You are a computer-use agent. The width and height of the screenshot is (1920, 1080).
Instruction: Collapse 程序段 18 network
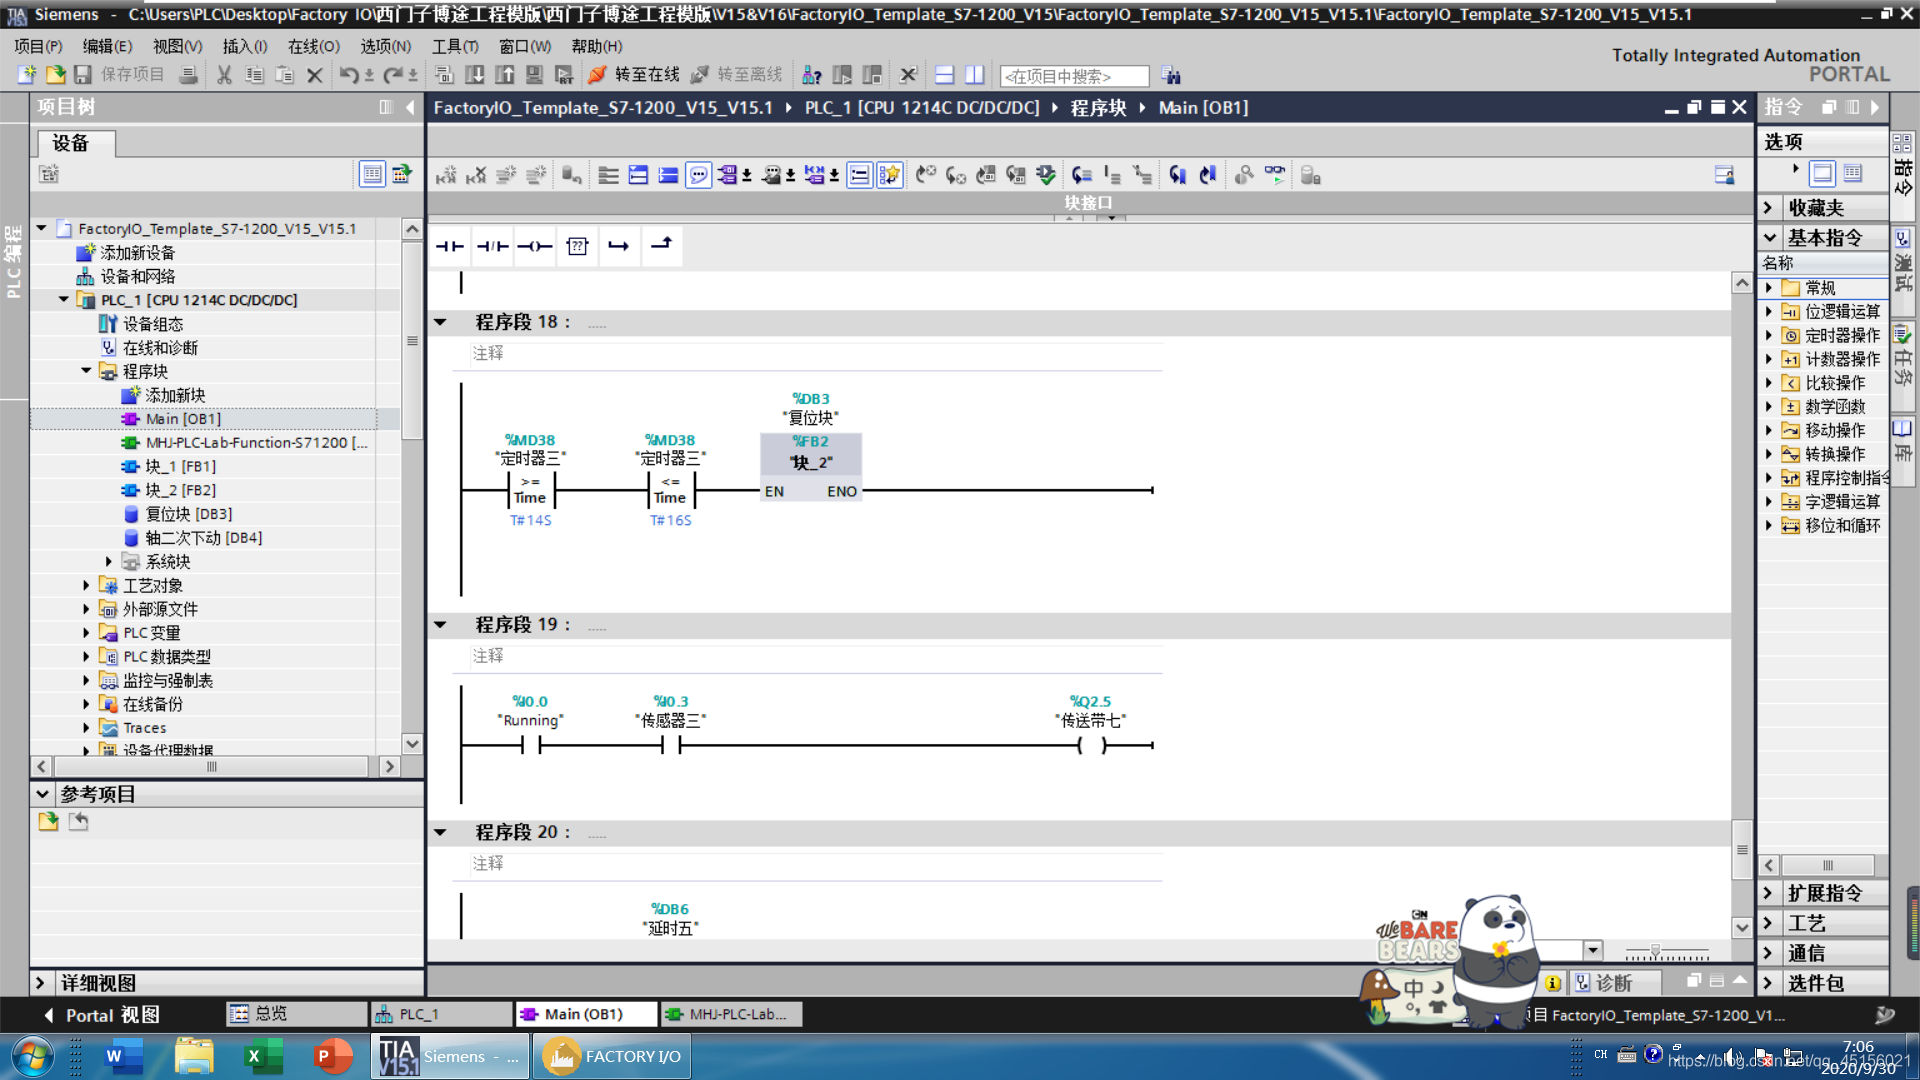coord(440,322)
